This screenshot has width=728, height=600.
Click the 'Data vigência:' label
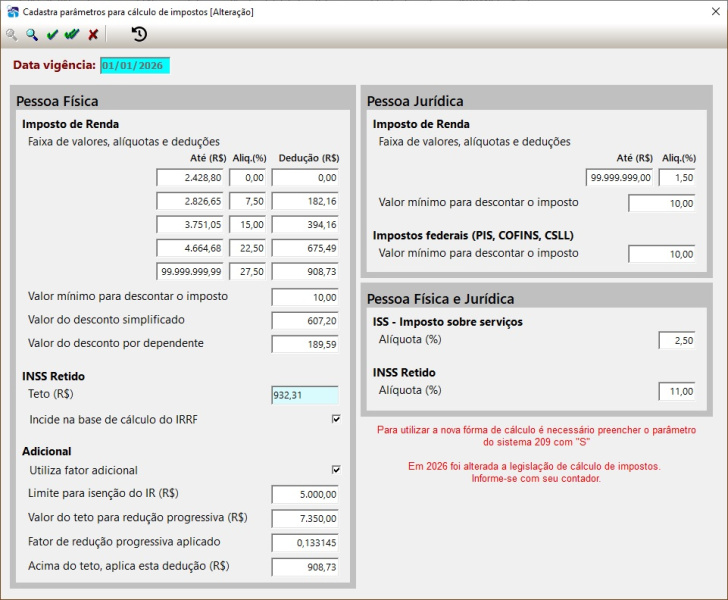tap(54, 65)
